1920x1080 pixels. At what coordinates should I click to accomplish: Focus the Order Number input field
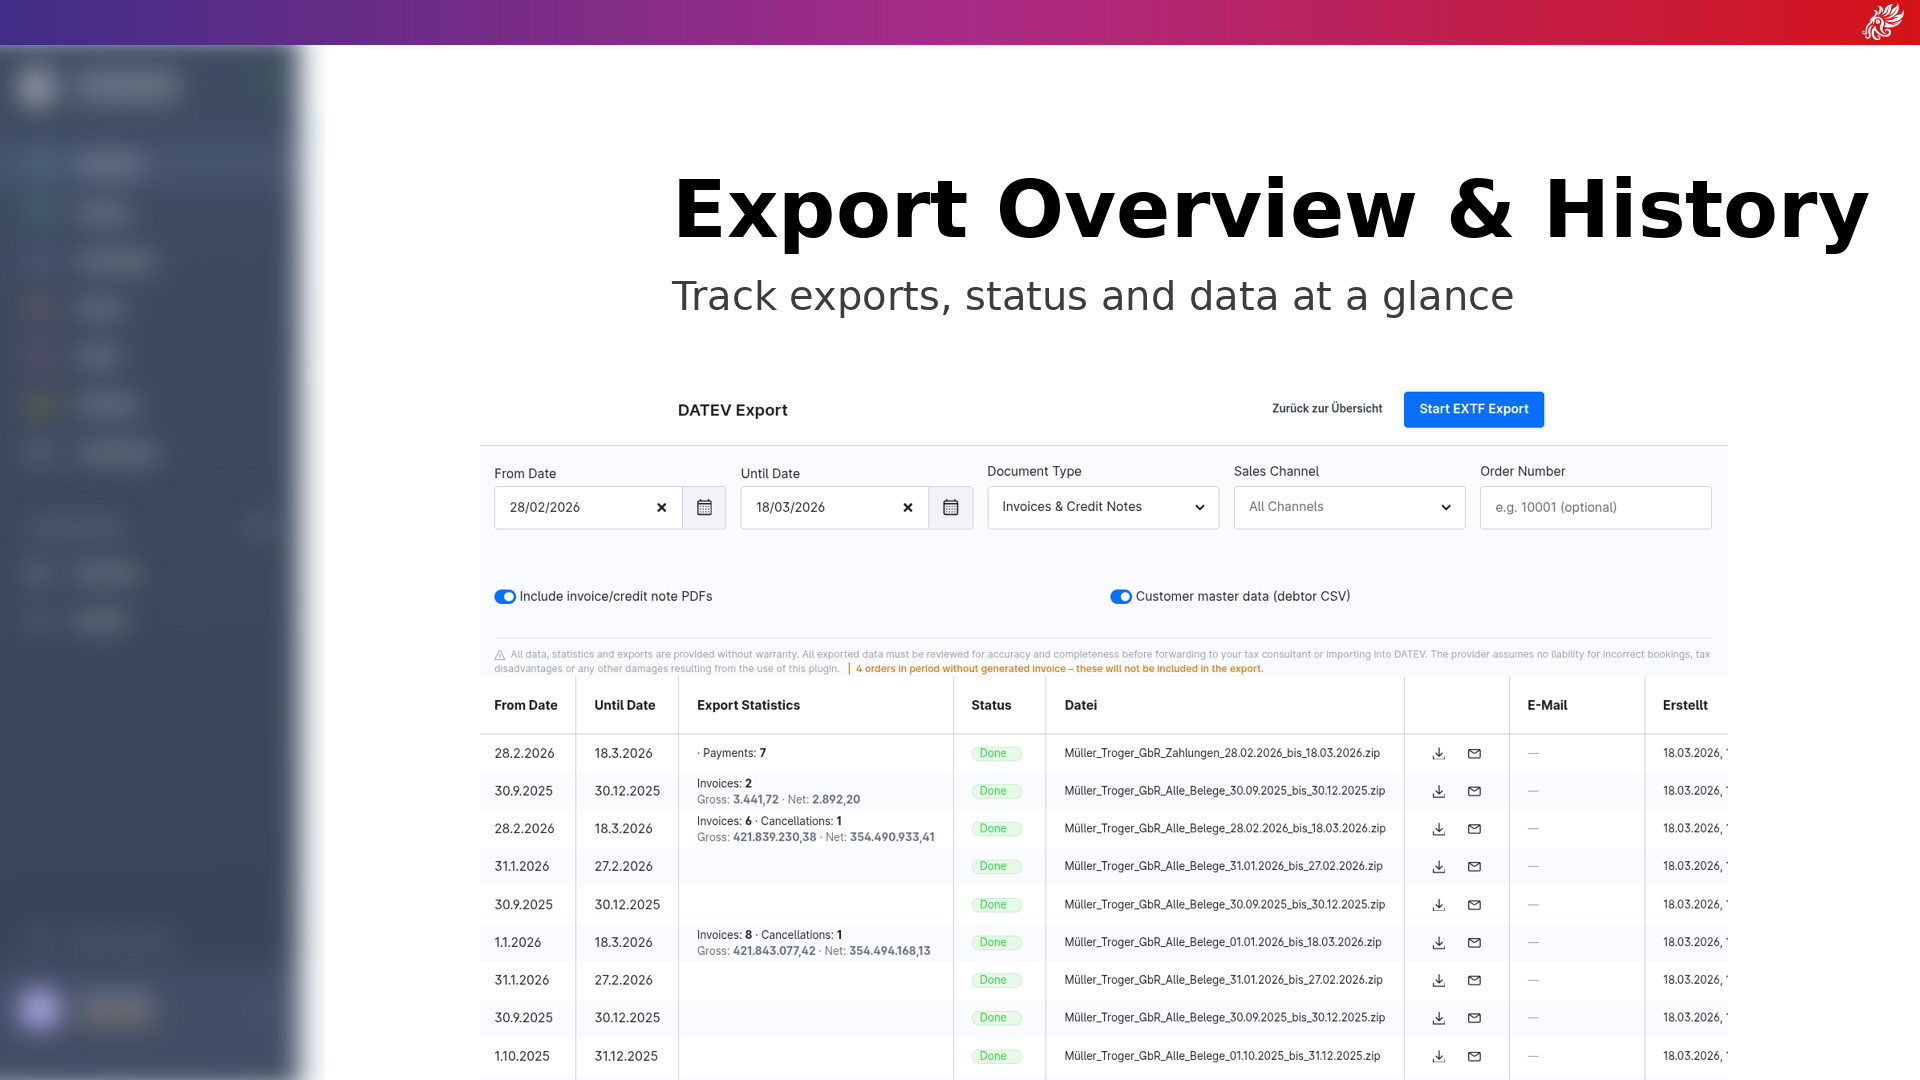click(x=1595, y=508)
